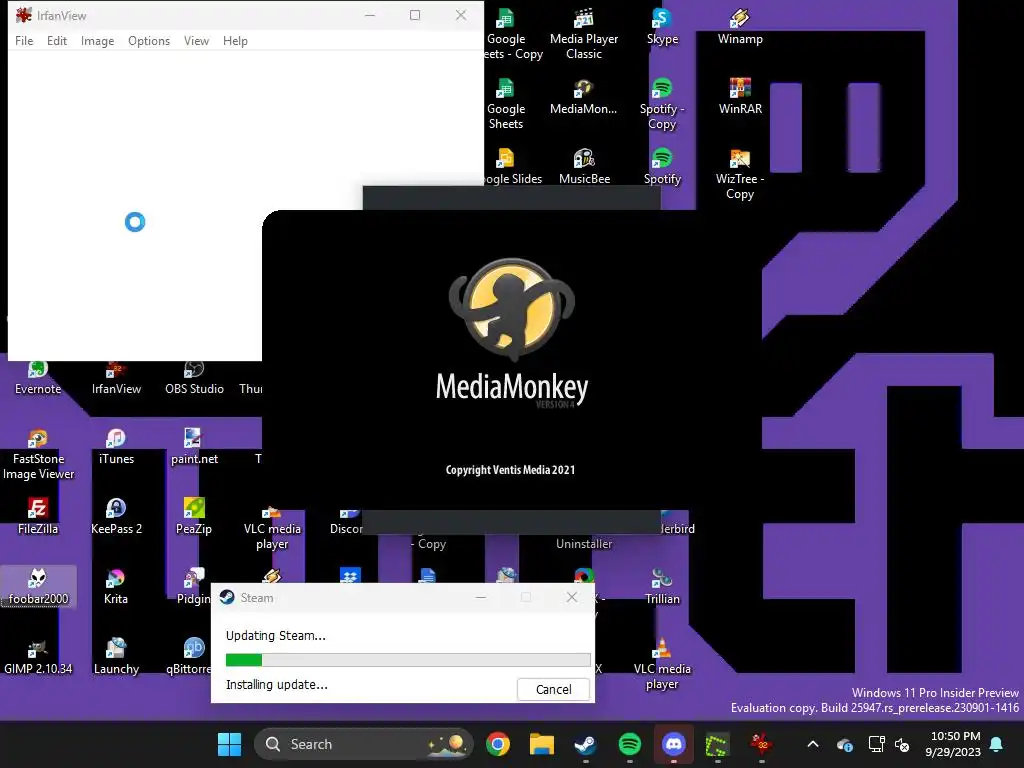Open File Explorer from the taskbar

coord(541,744)
